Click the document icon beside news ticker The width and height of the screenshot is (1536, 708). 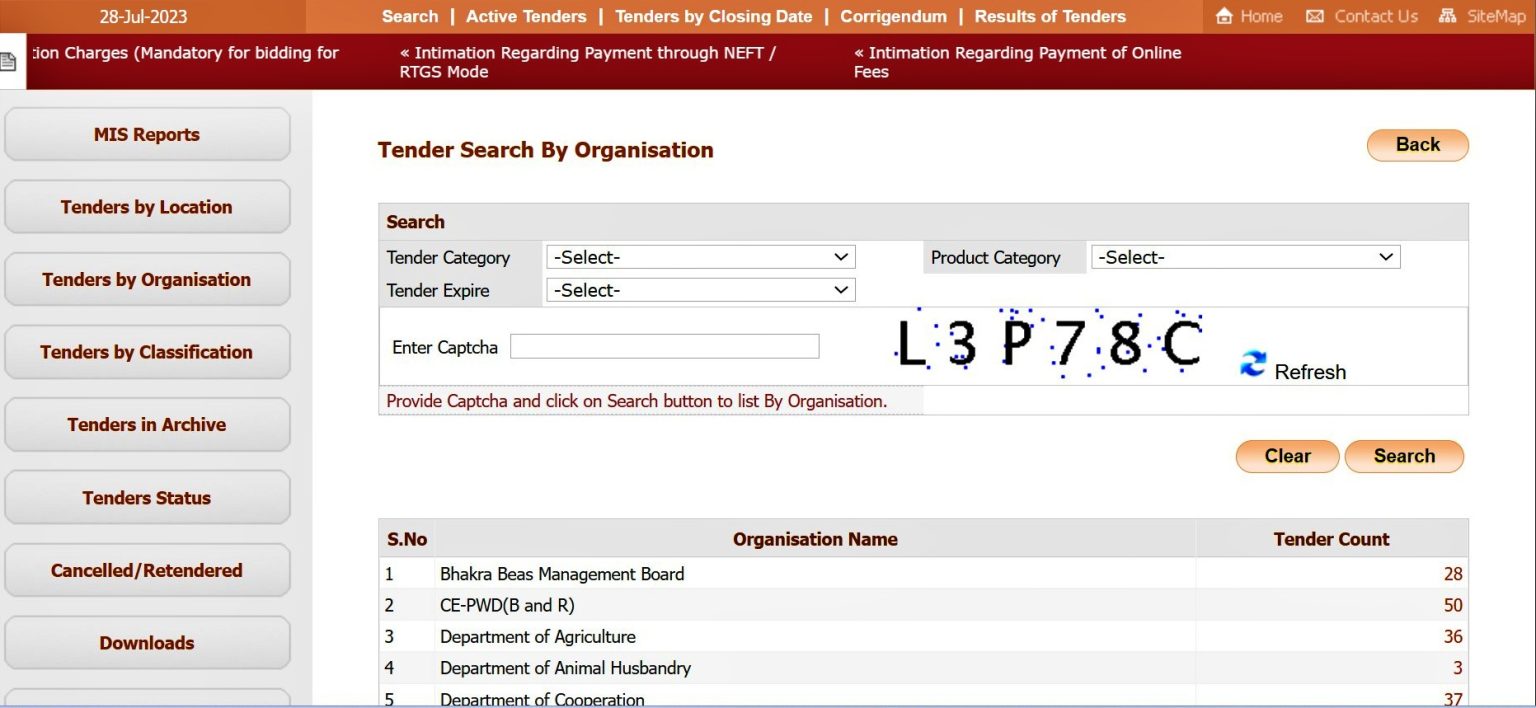pyautogui.click(x=9, y=62)
